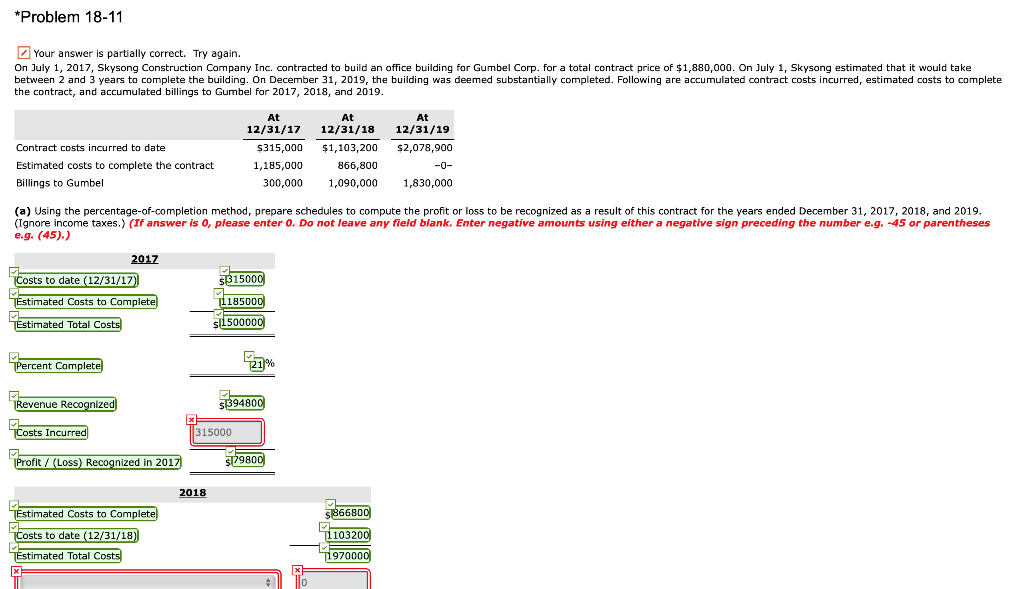
Task: Click green checkmark icon on 394800 field
Action: [x=225, y=394]
